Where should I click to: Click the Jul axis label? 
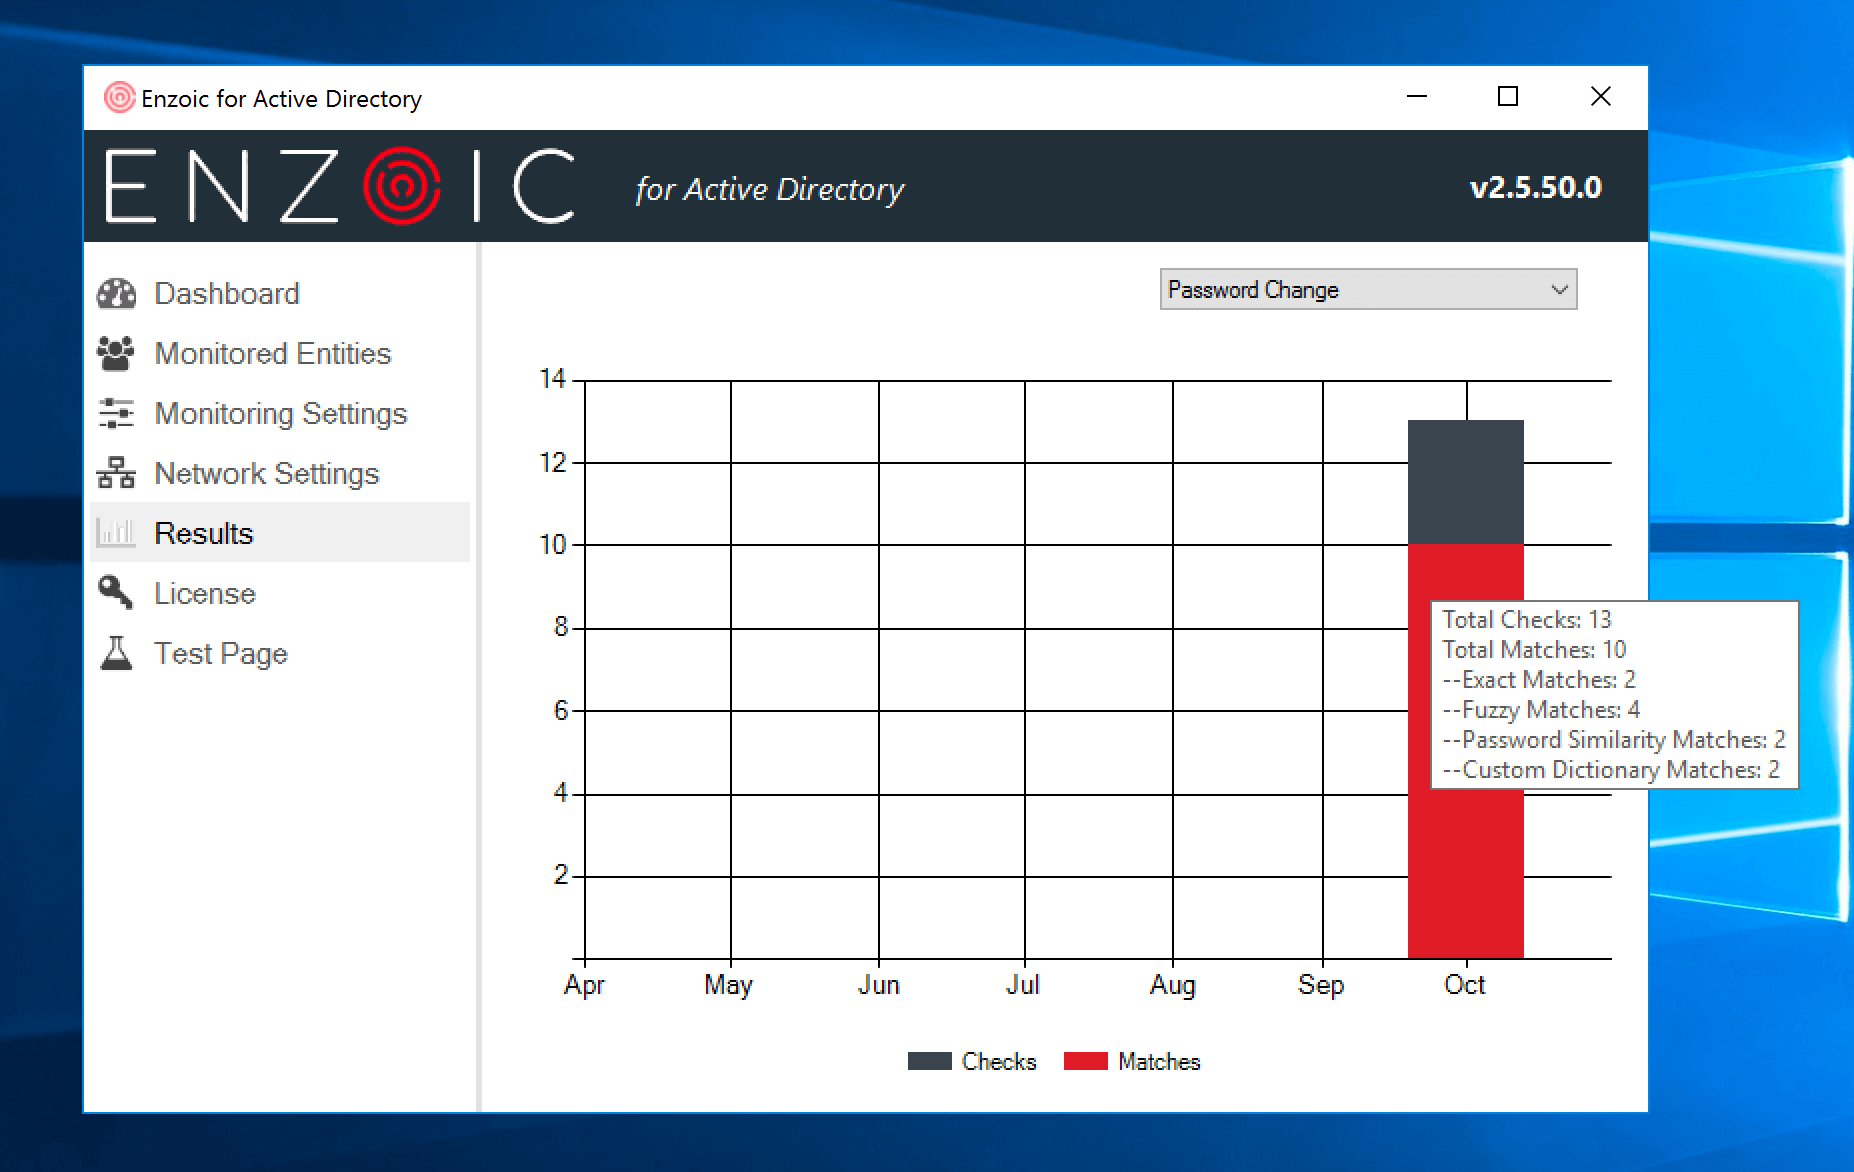(x=1023, y=985)
